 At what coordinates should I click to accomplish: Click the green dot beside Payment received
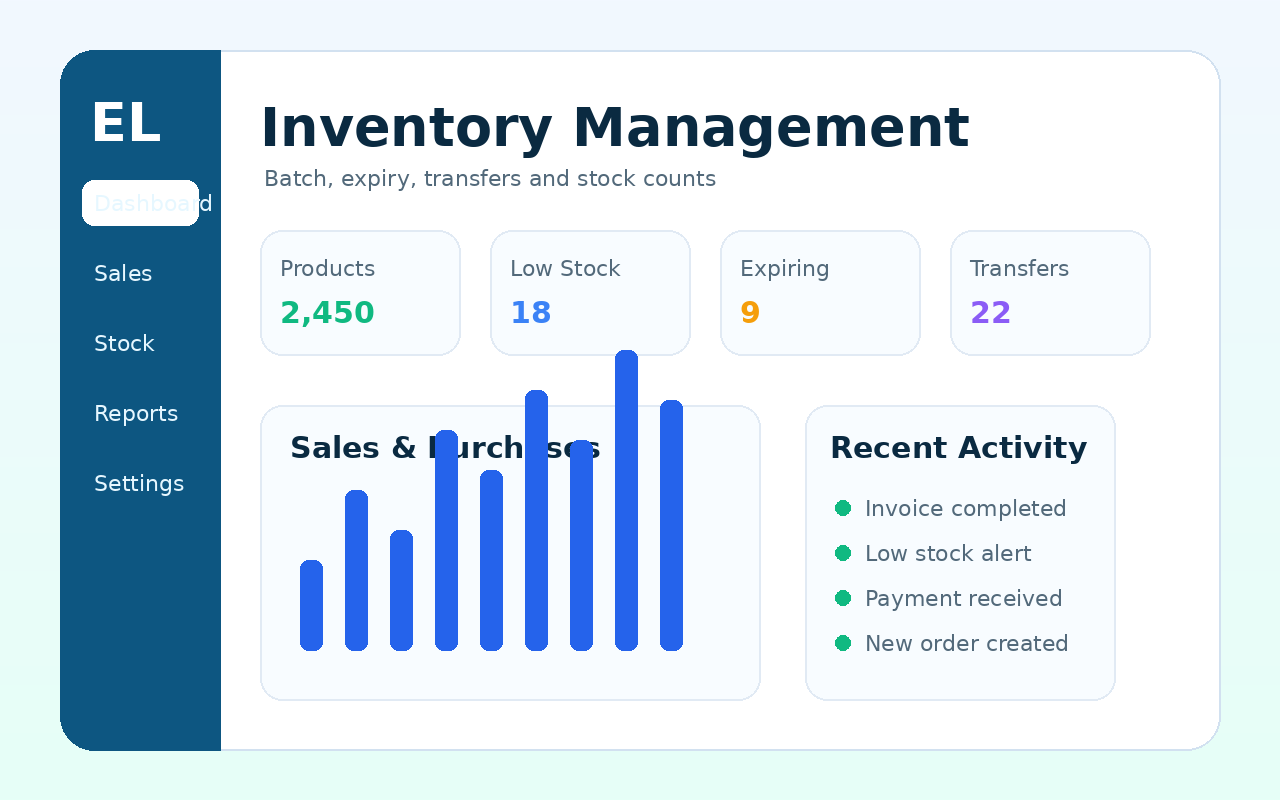click(x=843, y=598)
